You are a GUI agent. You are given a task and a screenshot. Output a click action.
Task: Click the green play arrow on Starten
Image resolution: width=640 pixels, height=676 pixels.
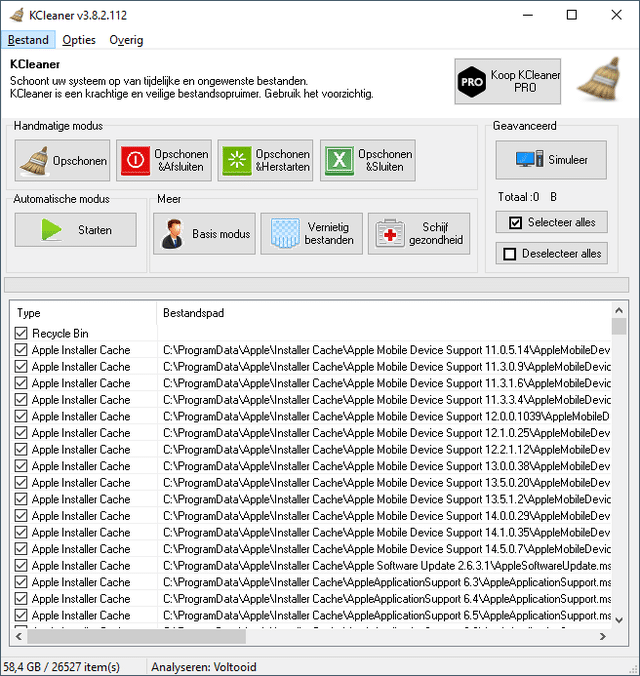(x=51, y=230)
